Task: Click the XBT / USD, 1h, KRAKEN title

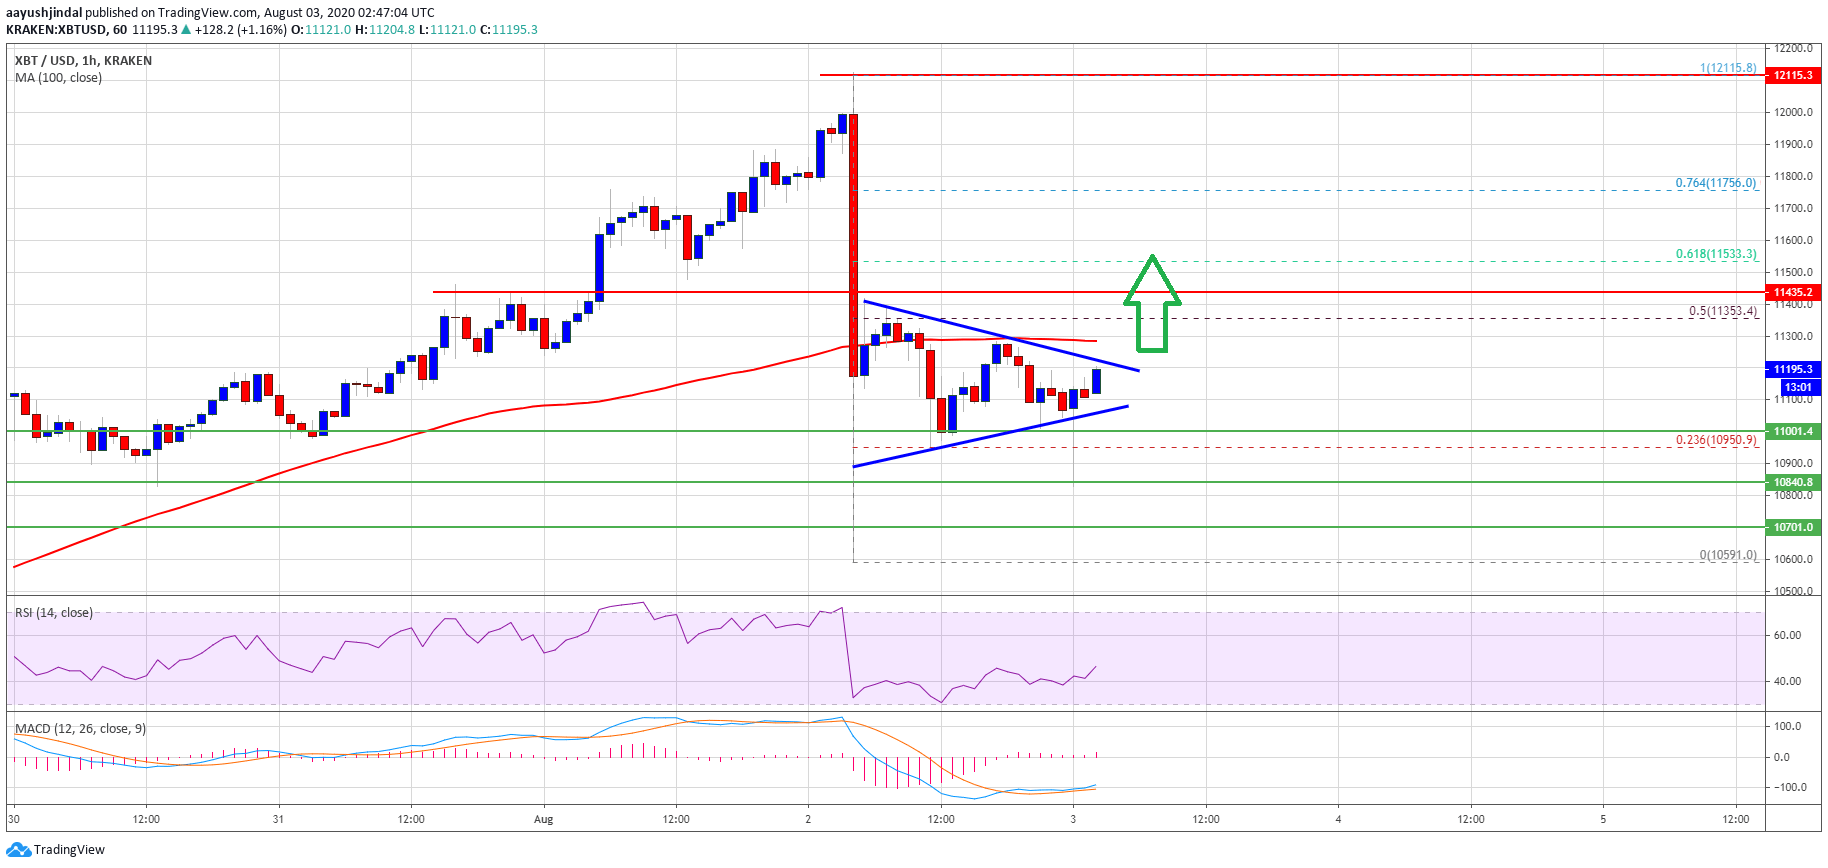Action: click(x=84, y=61)
